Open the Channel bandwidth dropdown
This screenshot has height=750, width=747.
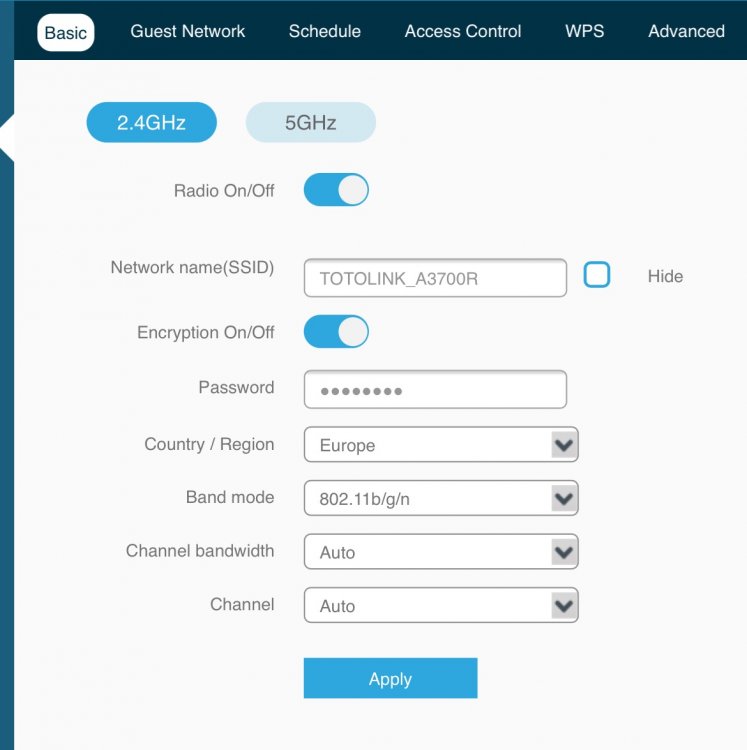pyautogui.click(x=440, y=552)
